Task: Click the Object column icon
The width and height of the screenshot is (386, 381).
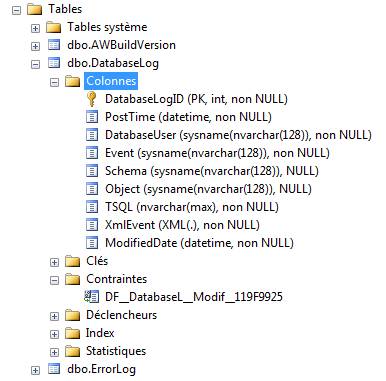Action: (92, 189)
